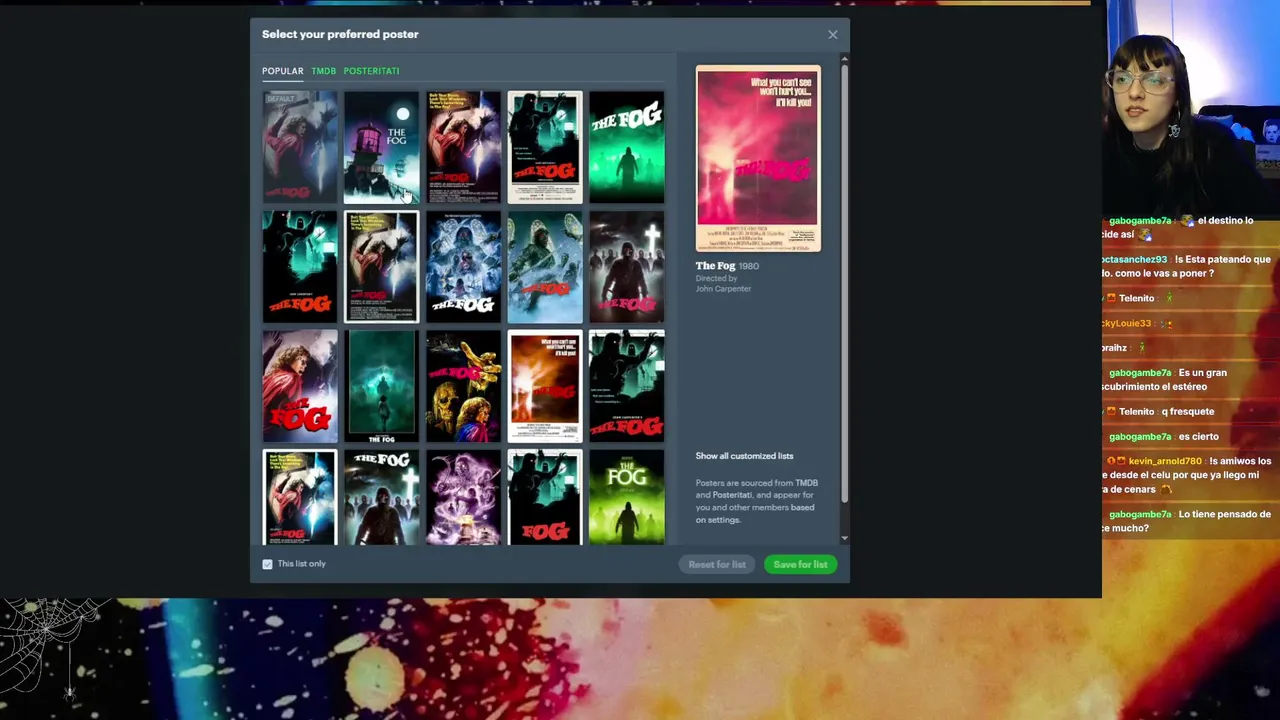Select the borderless teal silhouette poster in the second row
1280x720 pixels.
300,267
